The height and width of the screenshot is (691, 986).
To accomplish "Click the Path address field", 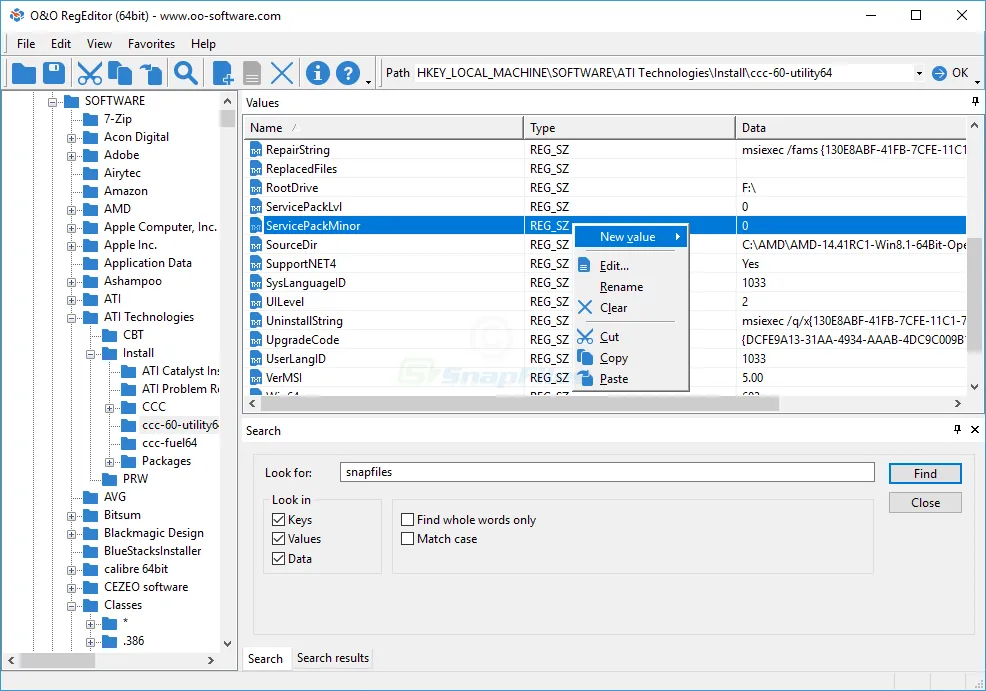I will coord(663,73).
